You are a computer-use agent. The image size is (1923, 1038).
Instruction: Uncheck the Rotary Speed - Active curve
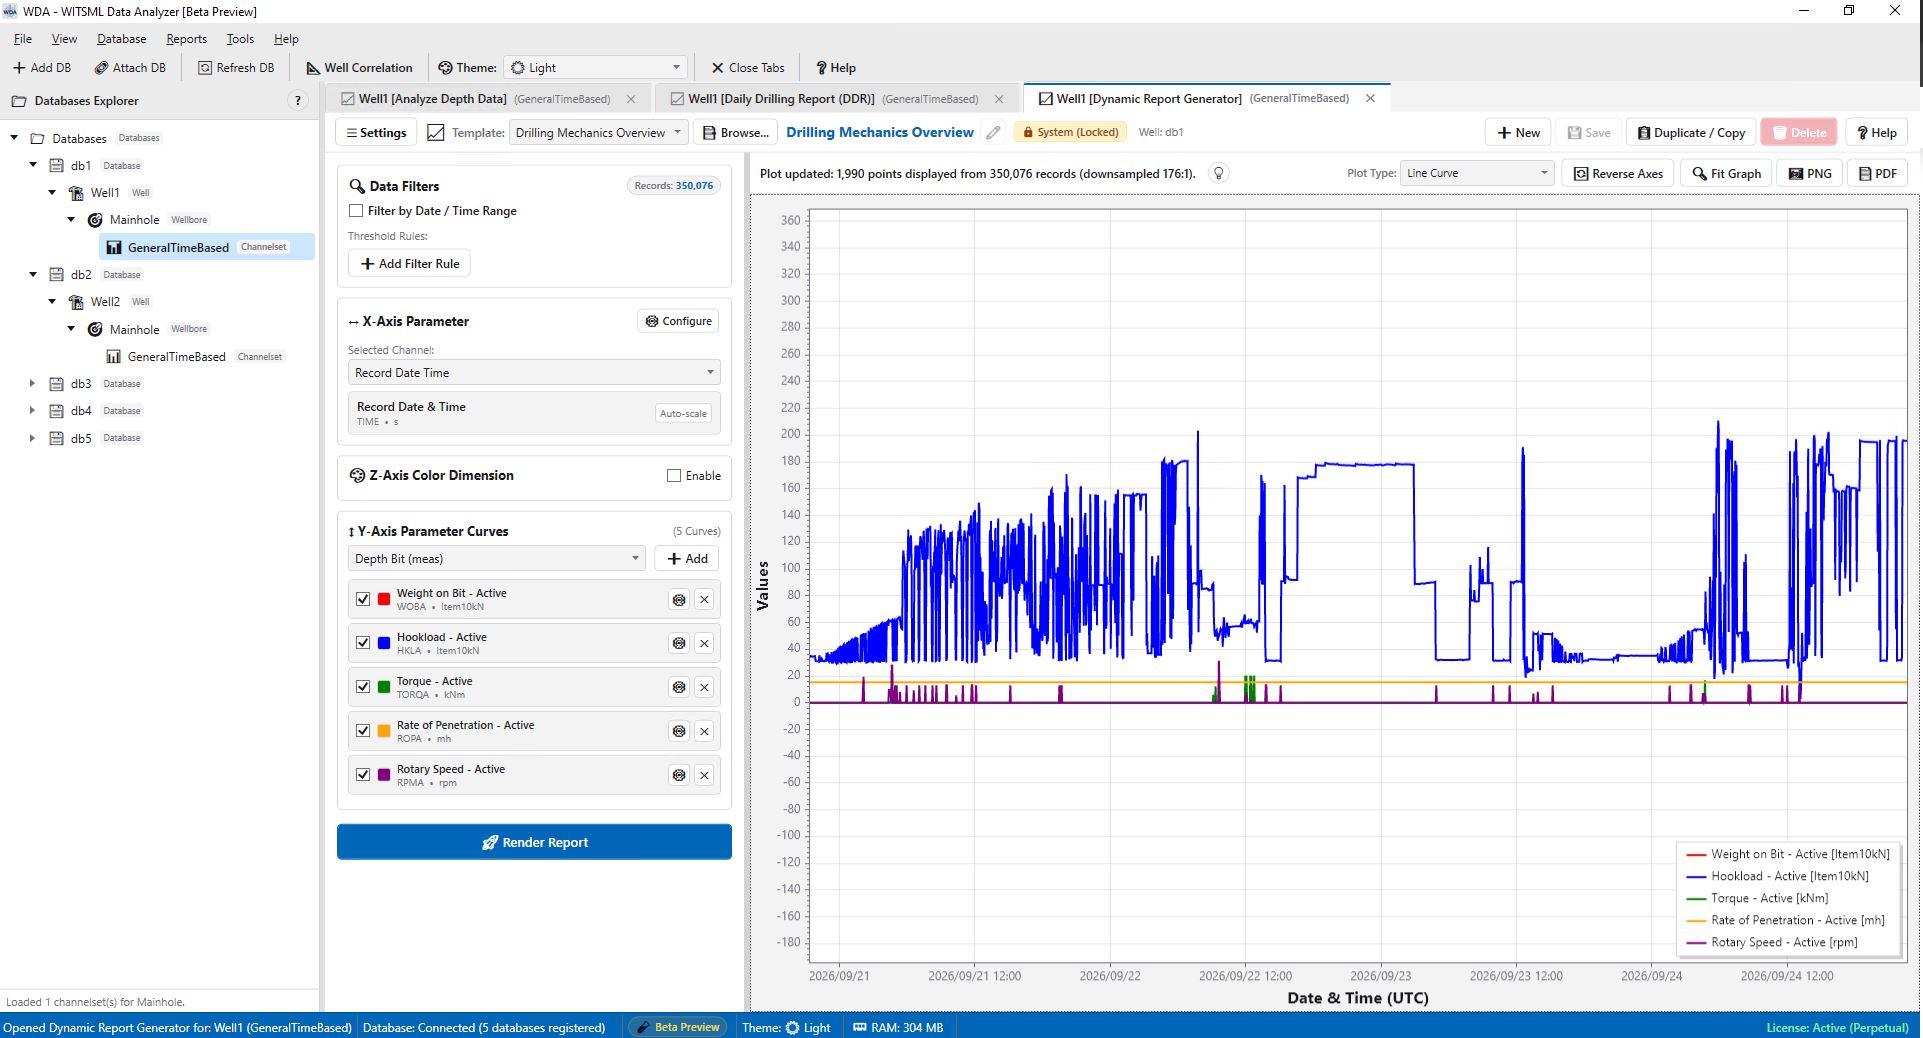click(363, 776)
